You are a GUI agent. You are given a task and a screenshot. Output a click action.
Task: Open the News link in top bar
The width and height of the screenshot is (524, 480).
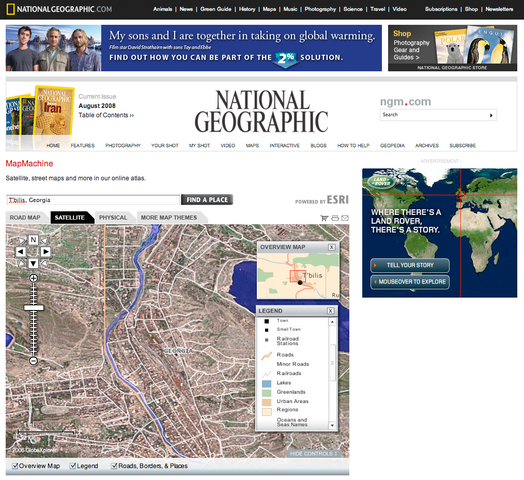186,9
